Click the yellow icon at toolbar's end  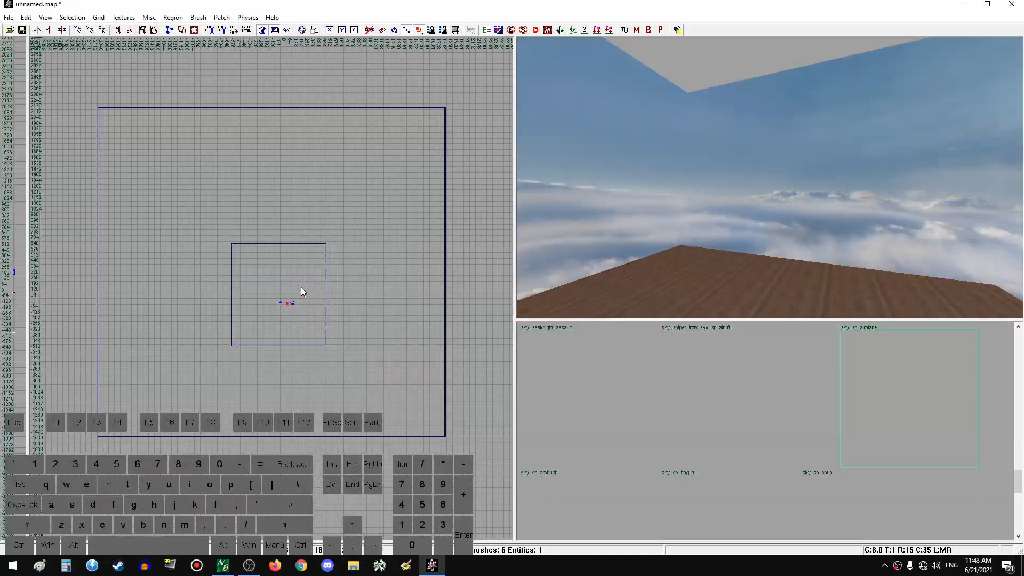(x=678, y=30)
